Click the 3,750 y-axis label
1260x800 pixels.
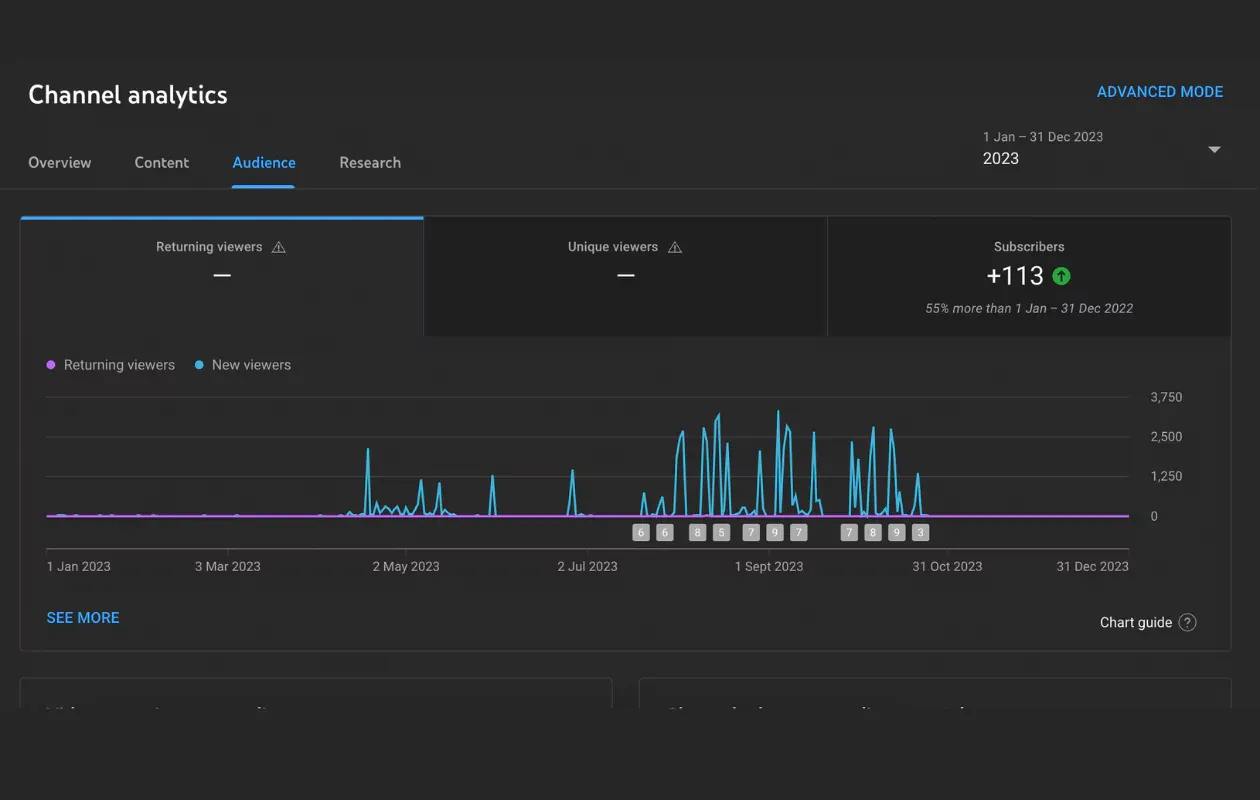point(1166,397)
